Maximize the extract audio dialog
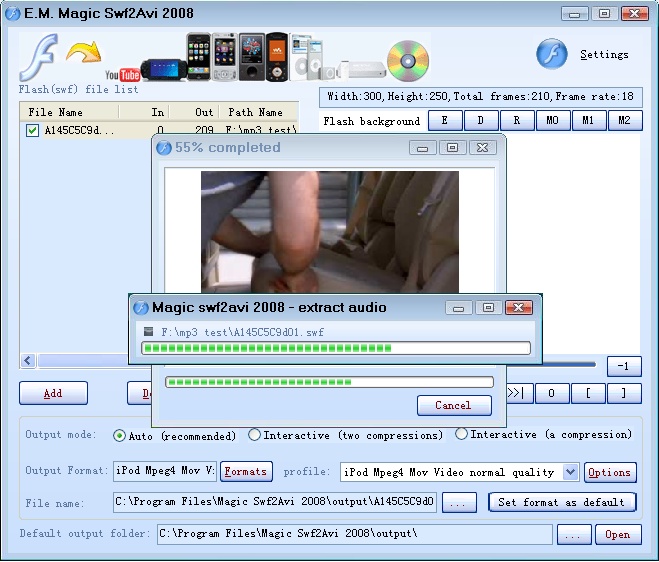Viewport: 659px width, 562px height. point(488,308)
